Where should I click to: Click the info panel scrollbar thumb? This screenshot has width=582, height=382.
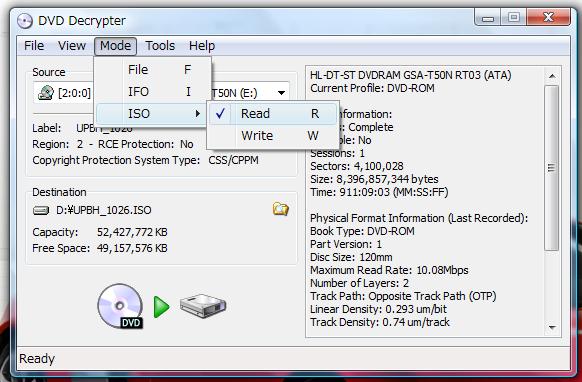[552, 168]
